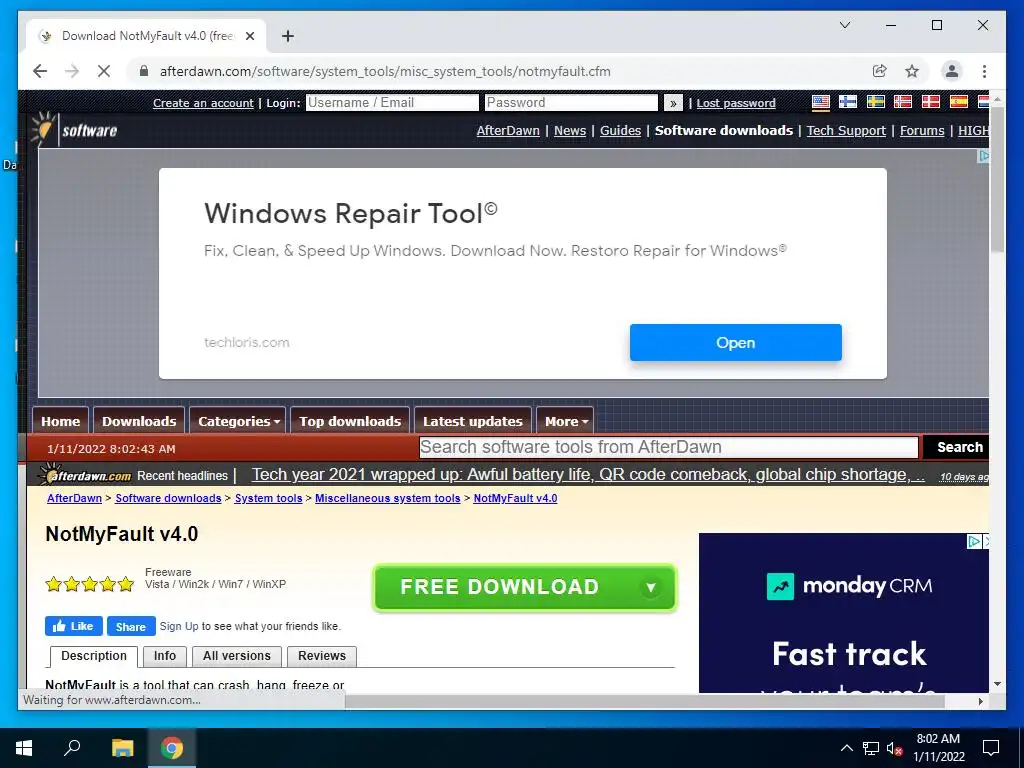Open Chrome three-dot menu
This screenshot has height=768, width=1024.
[x=984, y=71]
